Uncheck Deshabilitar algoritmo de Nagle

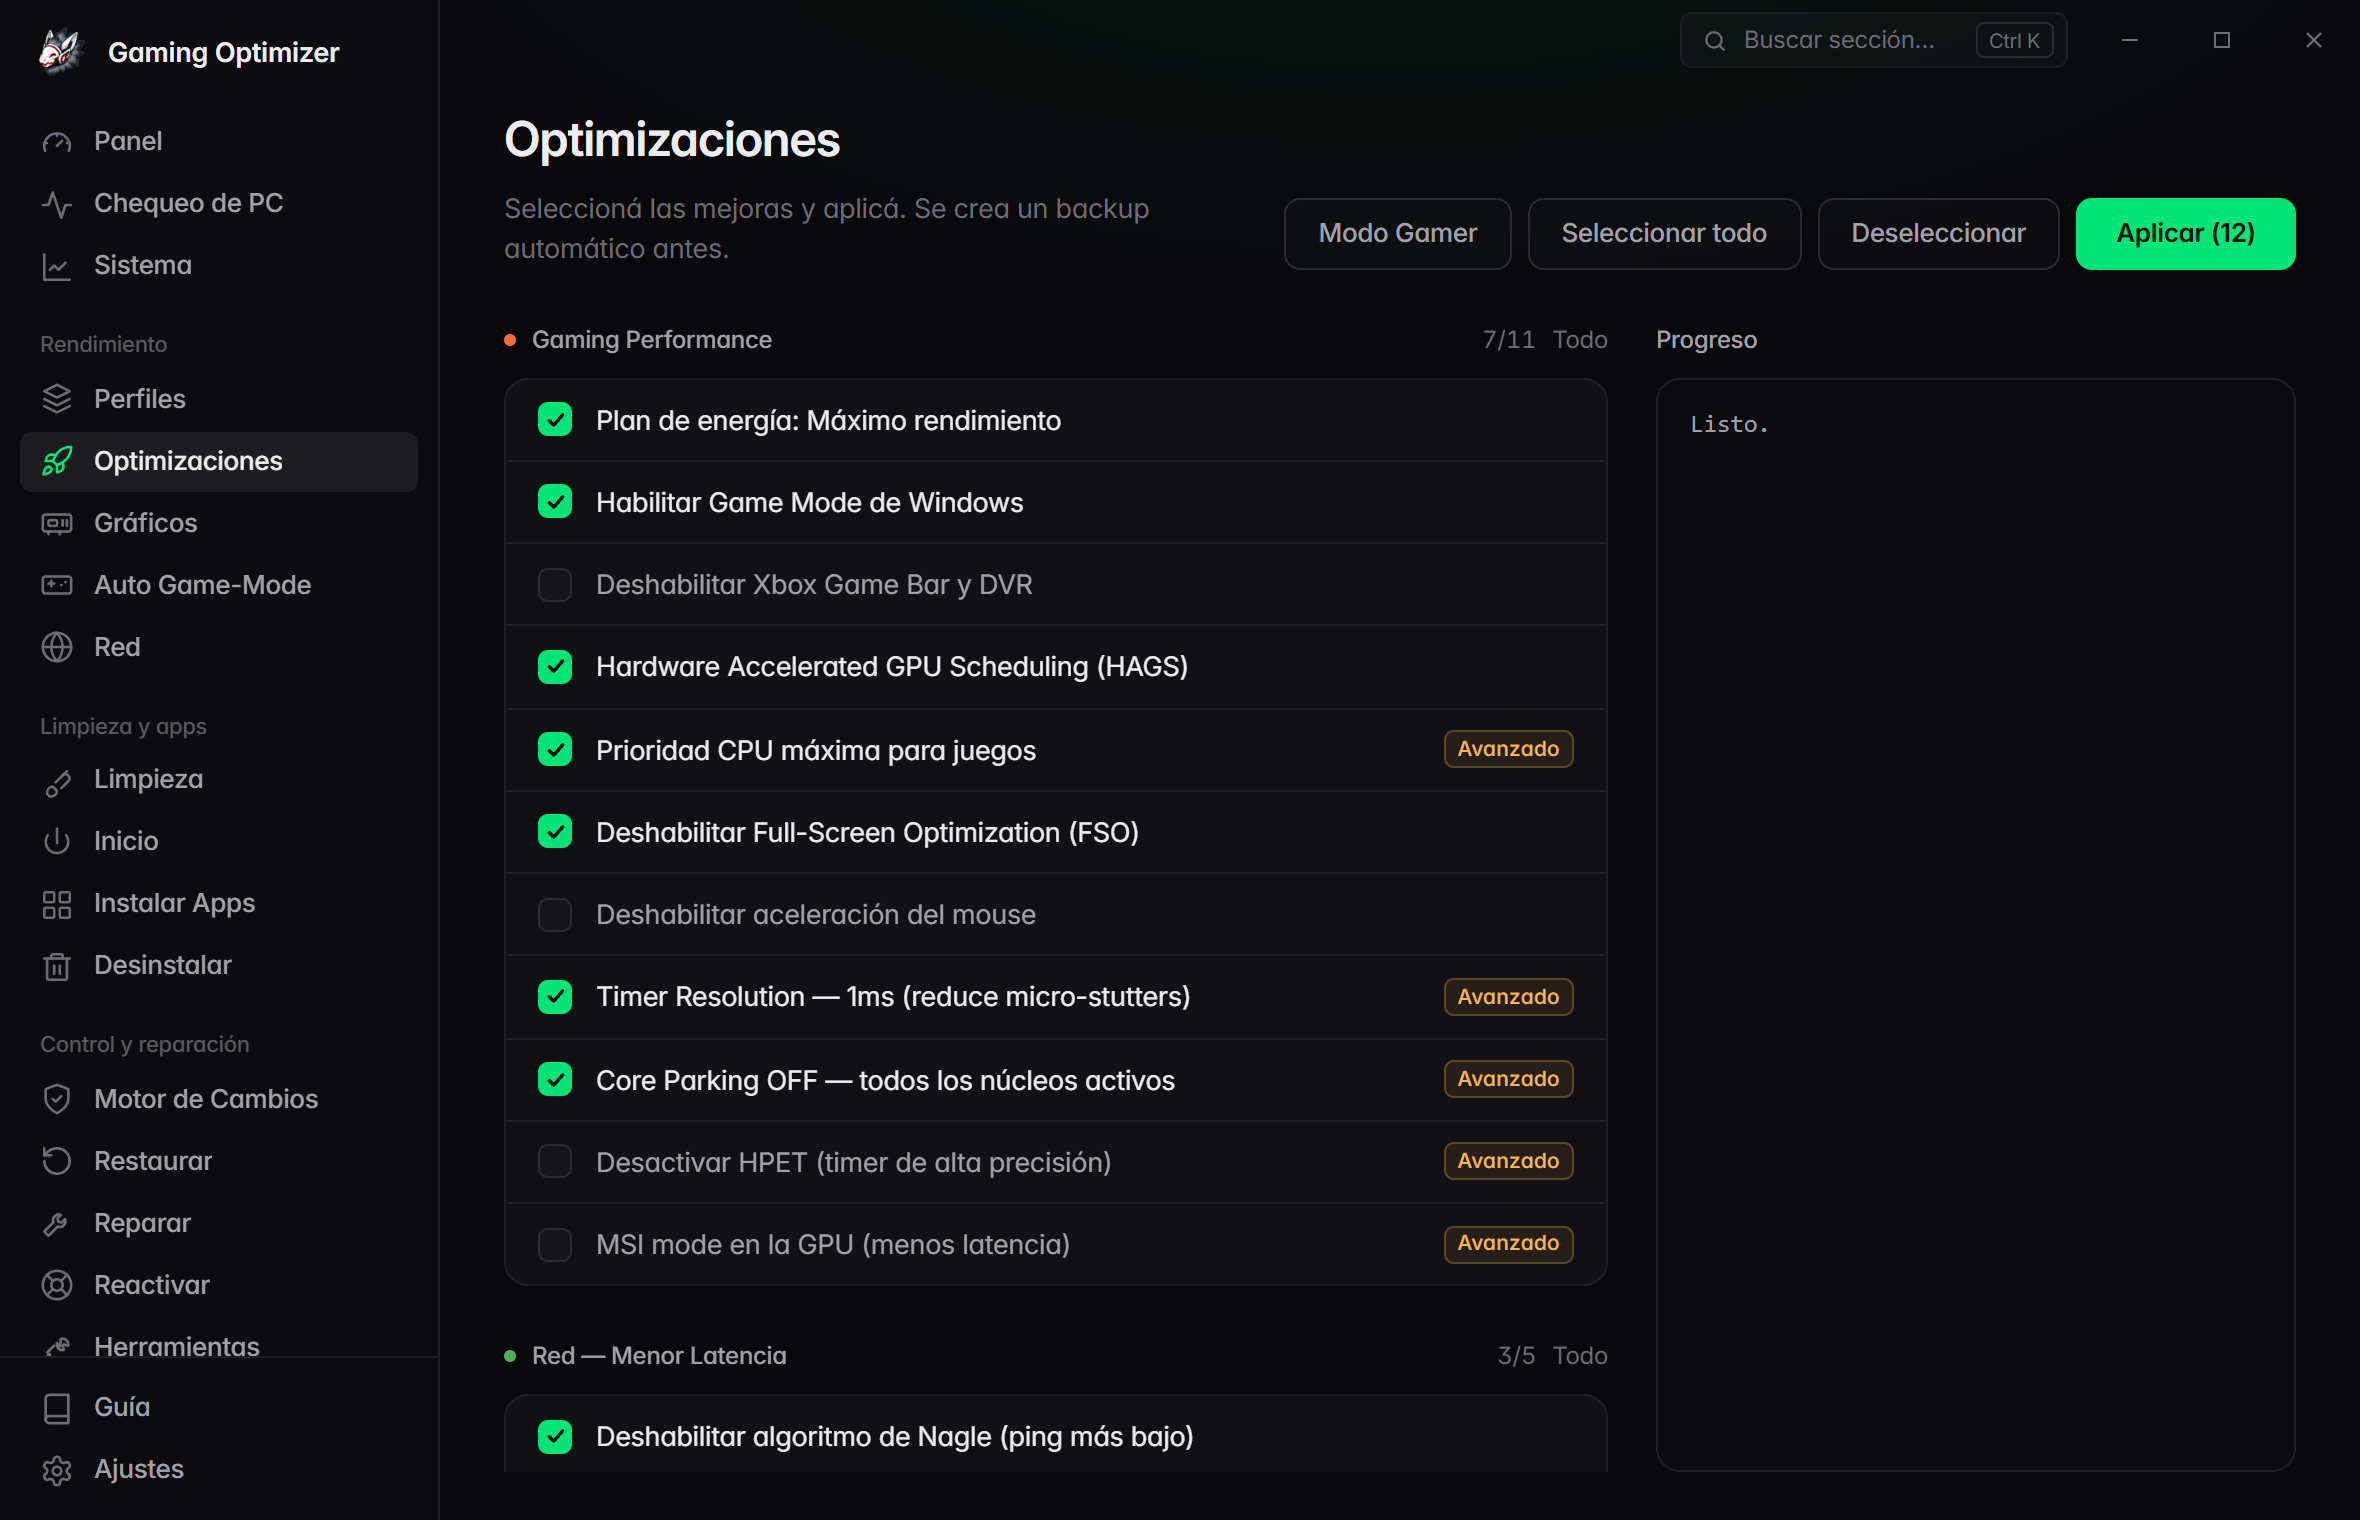coord(555,1437)
